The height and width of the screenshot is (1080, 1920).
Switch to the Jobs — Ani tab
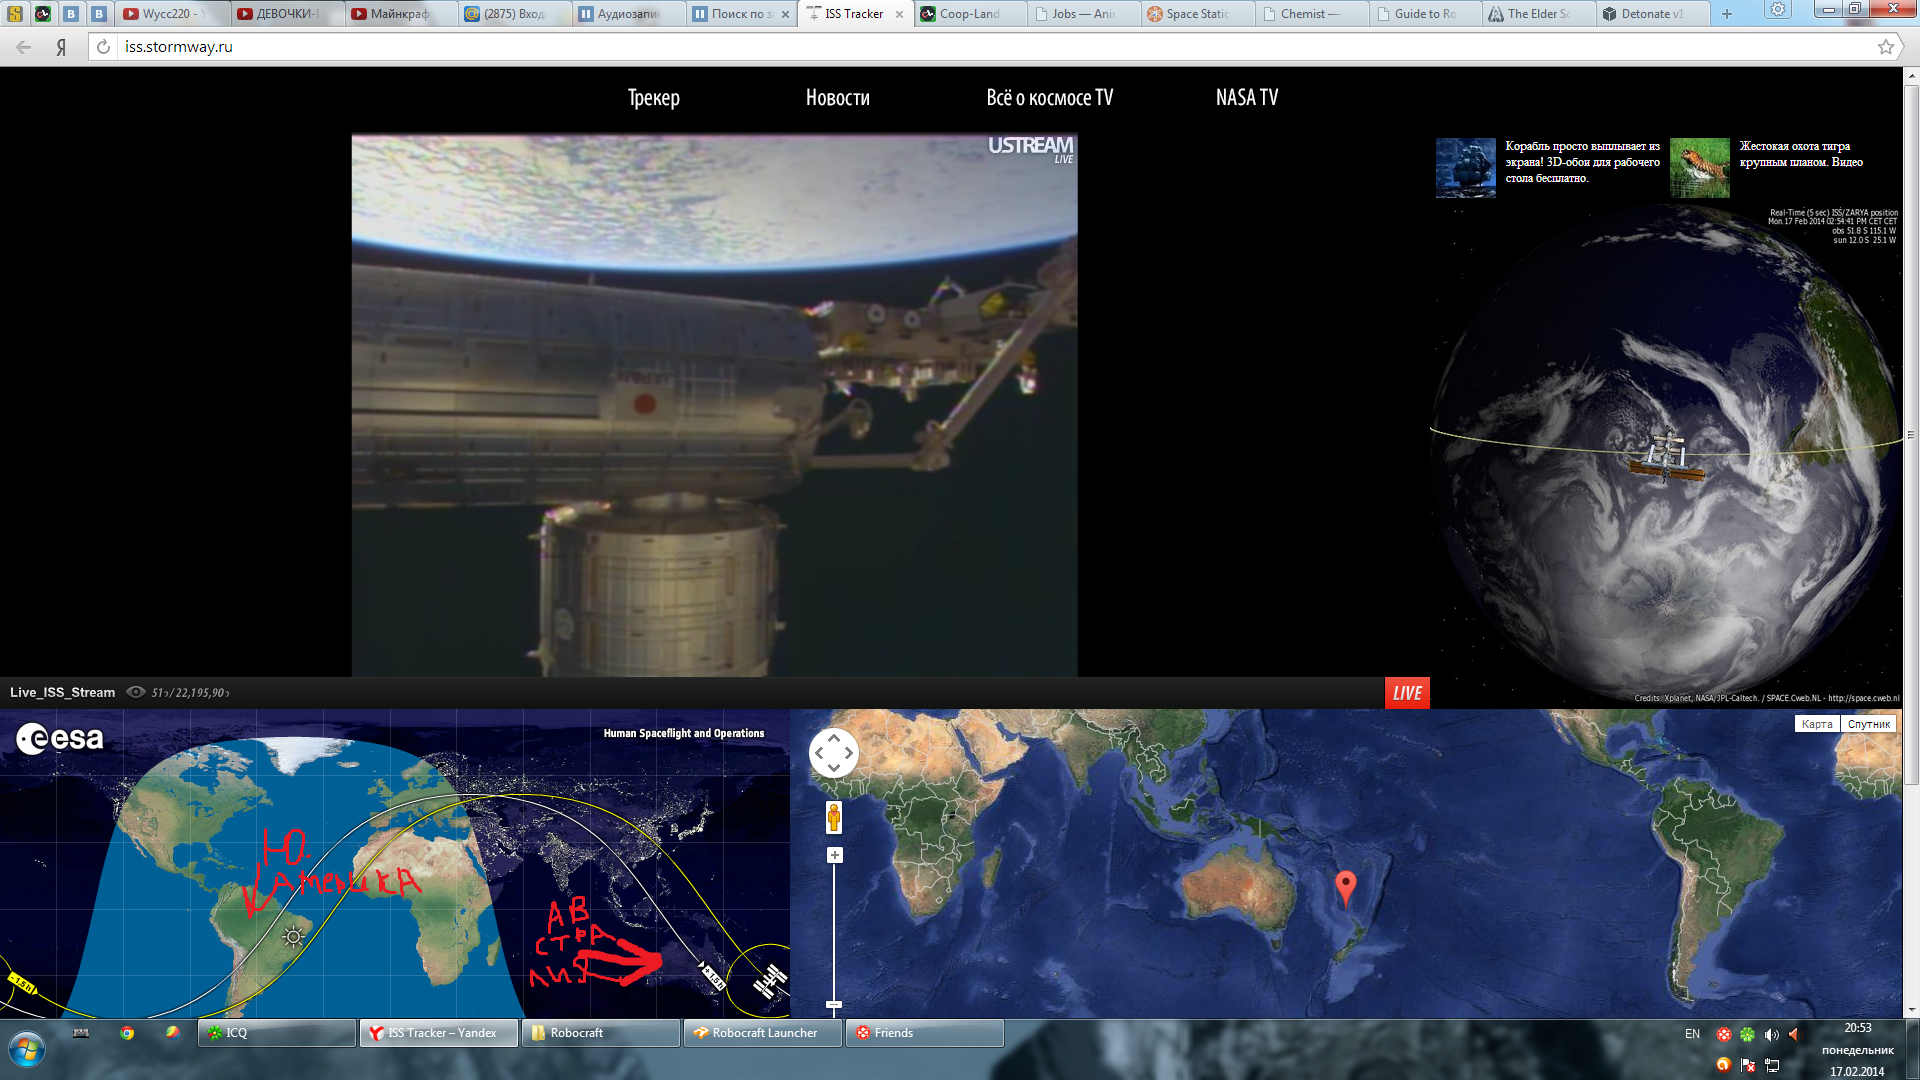pyautogui.click(x=1084, y=14)
